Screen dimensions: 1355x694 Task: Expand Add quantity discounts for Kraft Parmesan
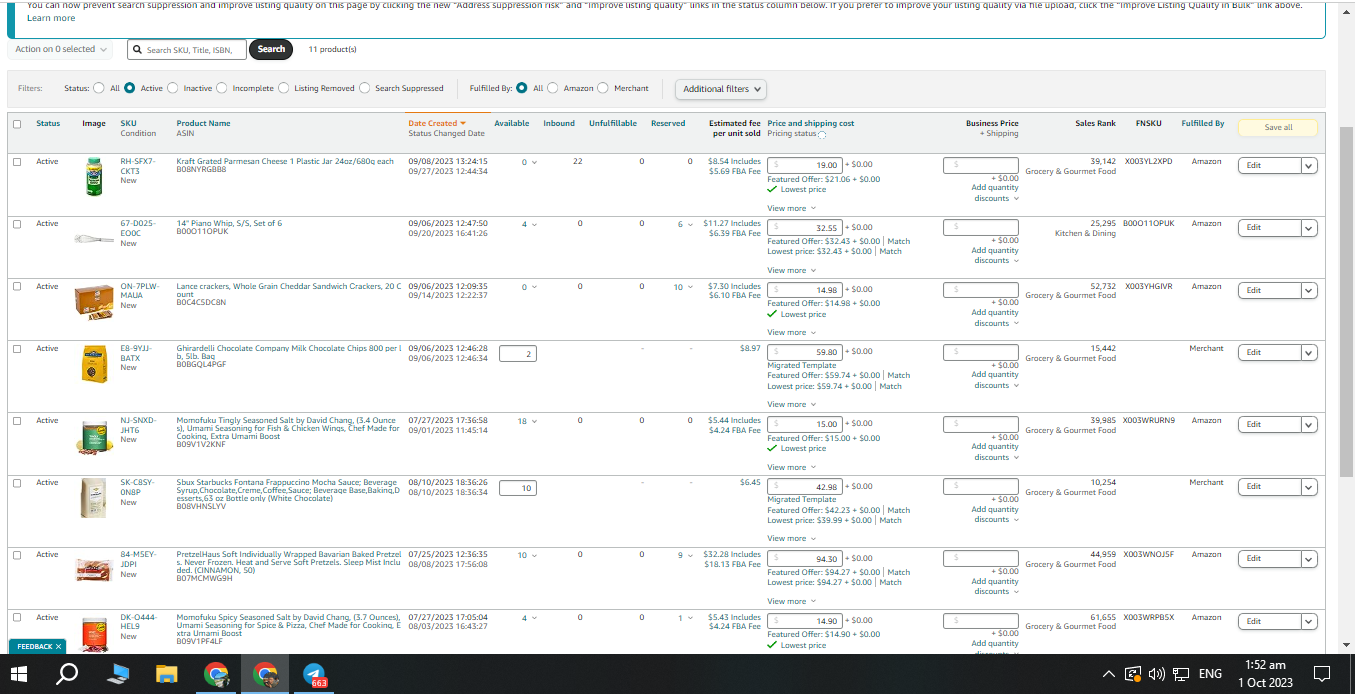(x=995, y=193)
